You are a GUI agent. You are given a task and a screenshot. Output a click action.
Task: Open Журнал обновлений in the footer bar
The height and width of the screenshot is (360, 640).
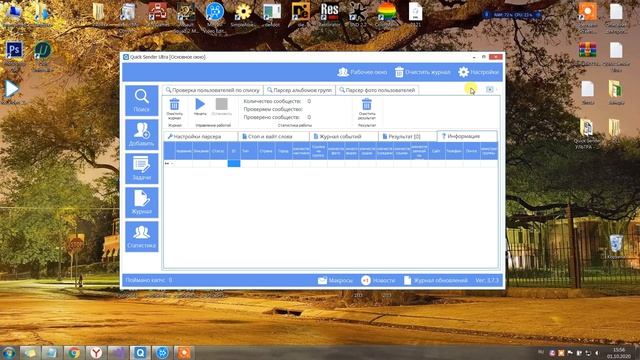(436, 280)
